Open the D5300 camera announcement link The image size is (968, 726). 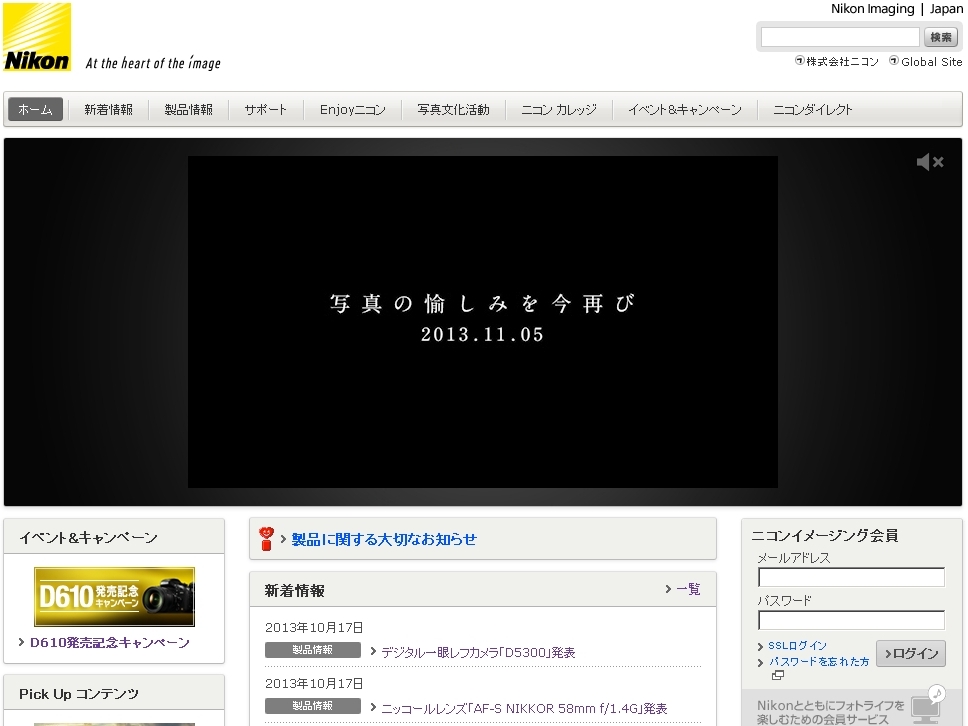[x=478, y=652]
